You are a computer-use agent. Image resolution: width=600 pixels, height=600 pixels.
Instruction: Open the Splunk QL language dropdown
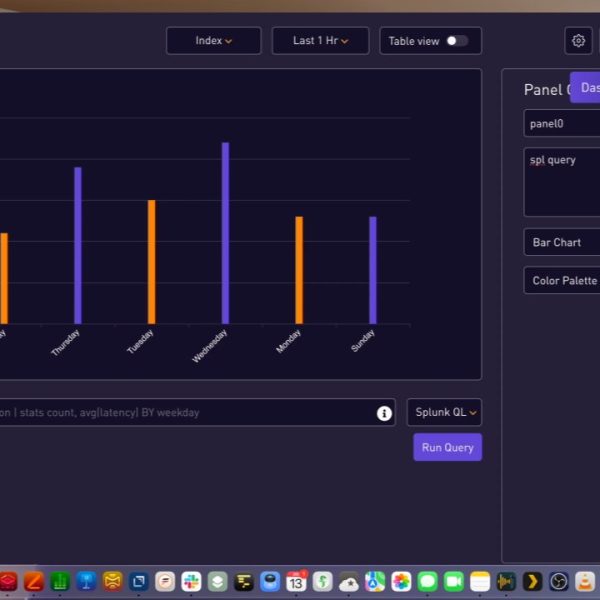pos(444,412)
